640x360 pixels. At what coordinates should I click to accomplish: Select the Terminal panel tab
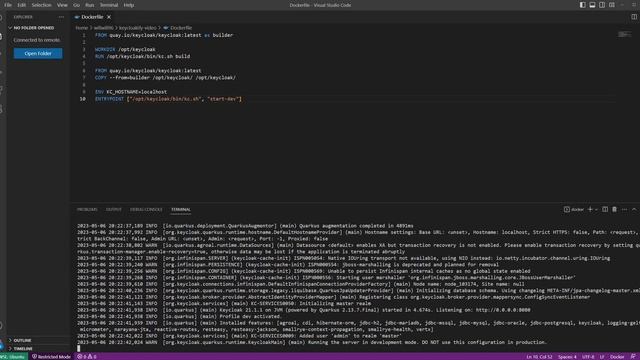coord(181,209)
